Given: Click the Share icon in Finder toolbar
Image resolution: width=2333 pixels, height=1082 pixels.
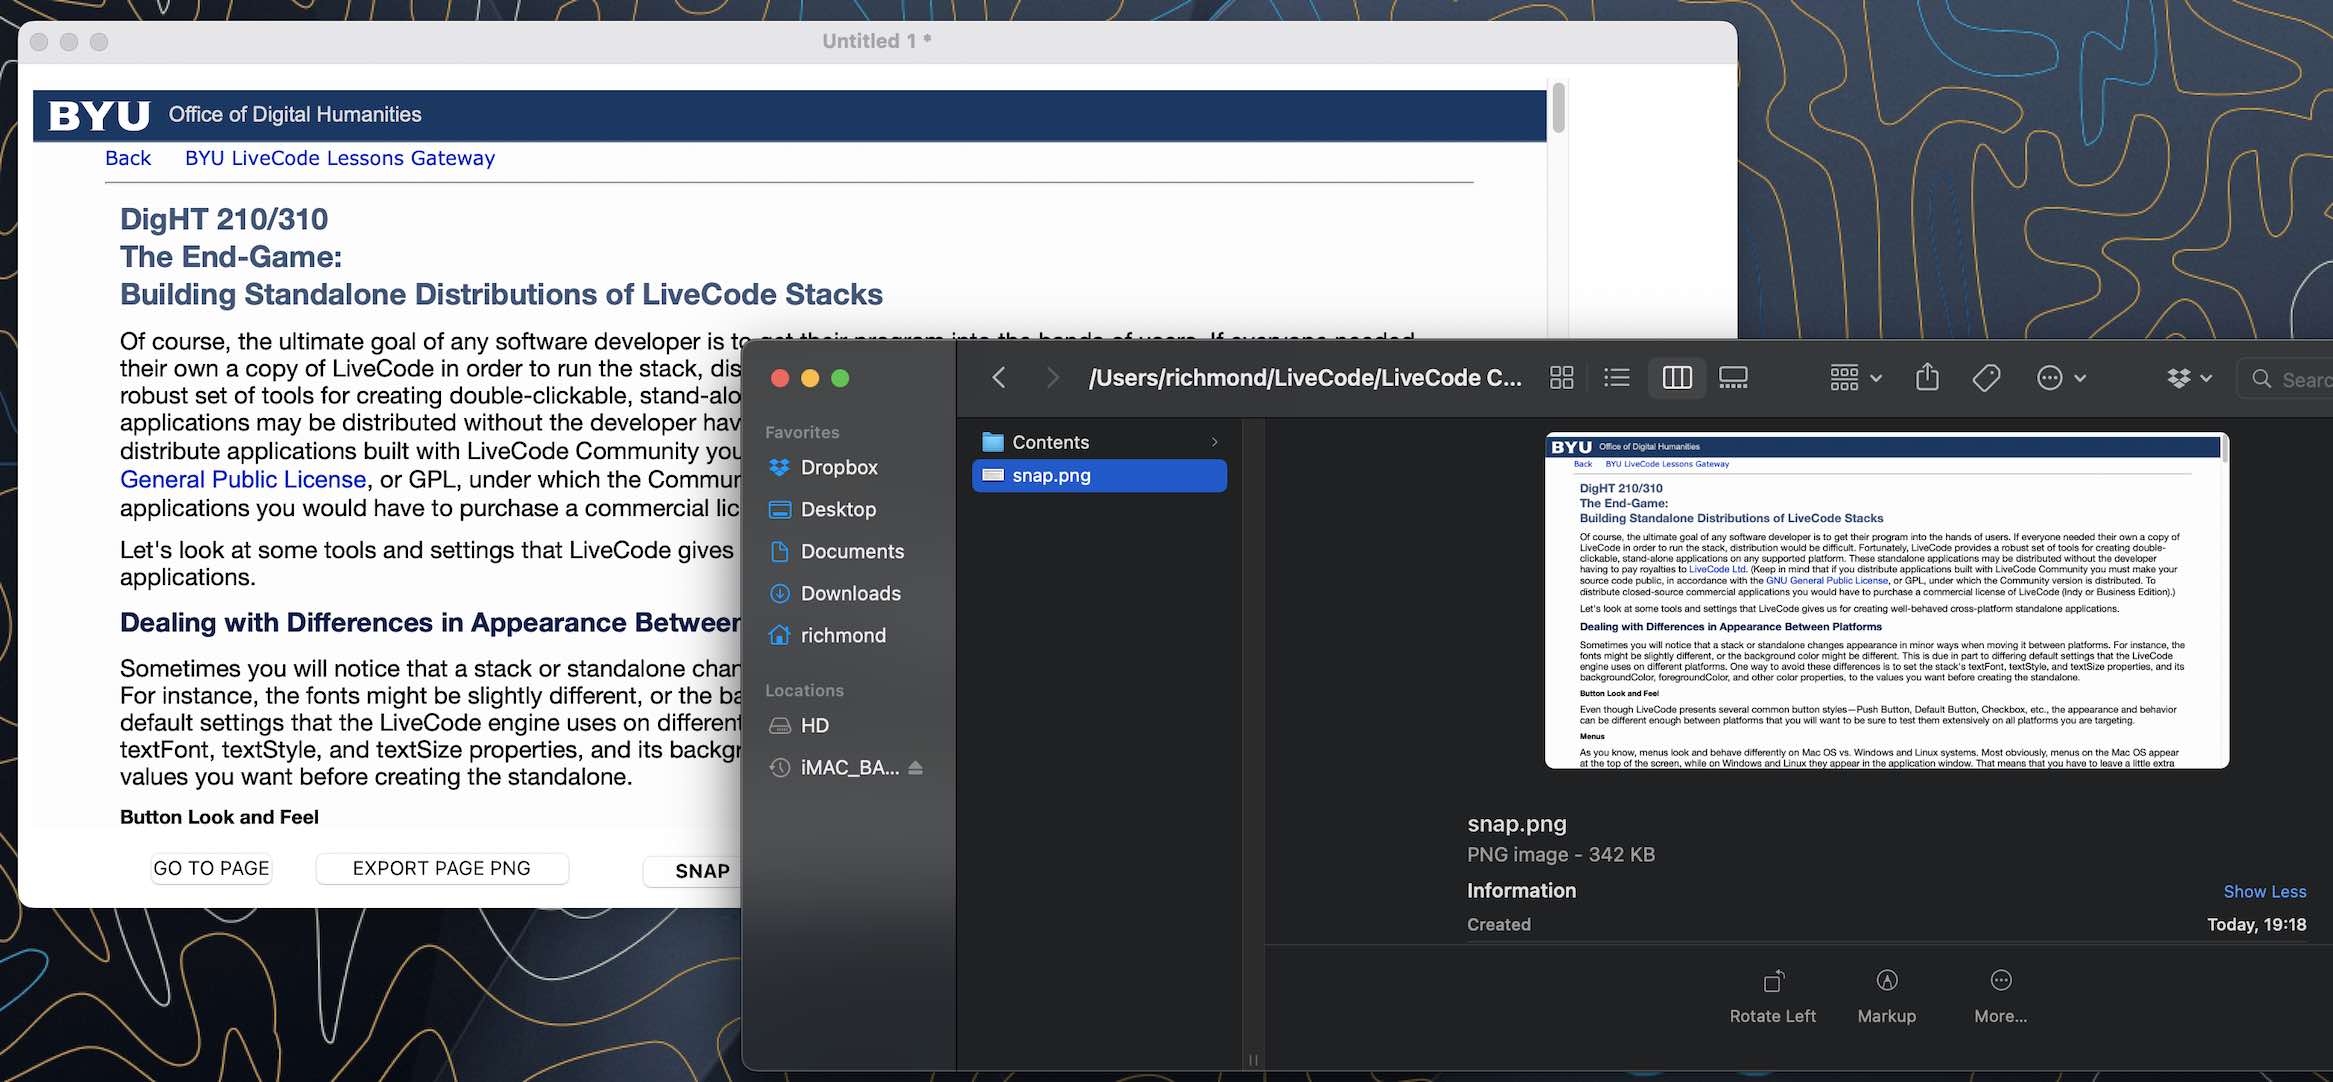Looking at the screenshot, I should pos(1927,378).
